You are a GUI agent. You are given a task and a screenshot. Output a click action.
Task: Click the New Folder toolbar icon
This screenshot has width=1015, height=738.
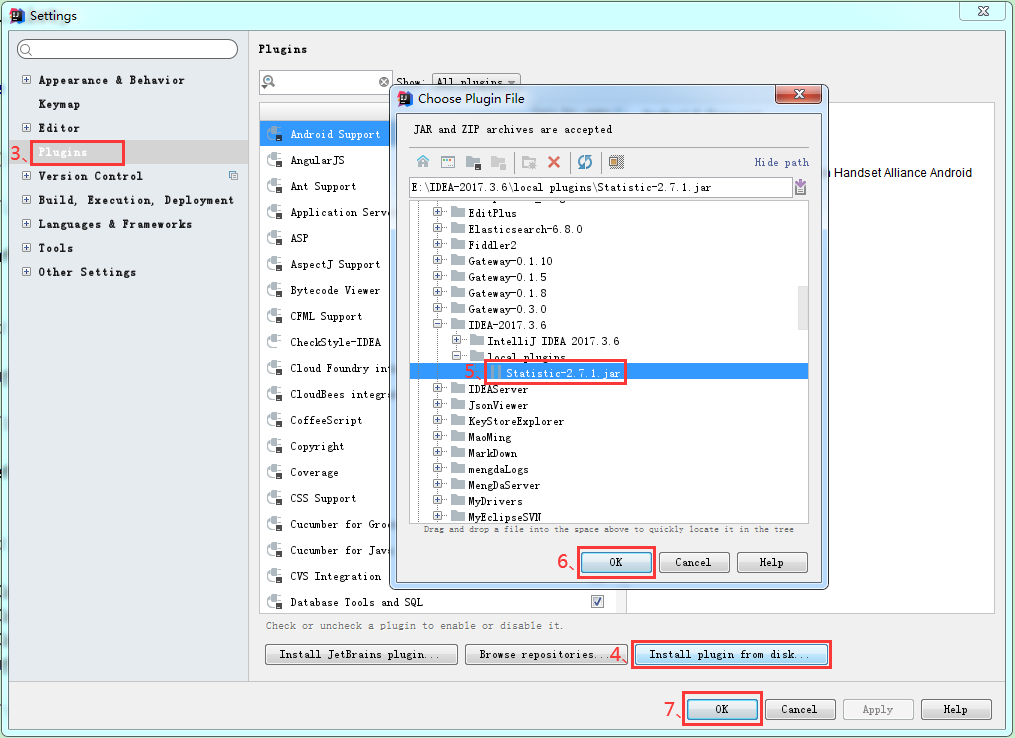click(x=529, y=162)
